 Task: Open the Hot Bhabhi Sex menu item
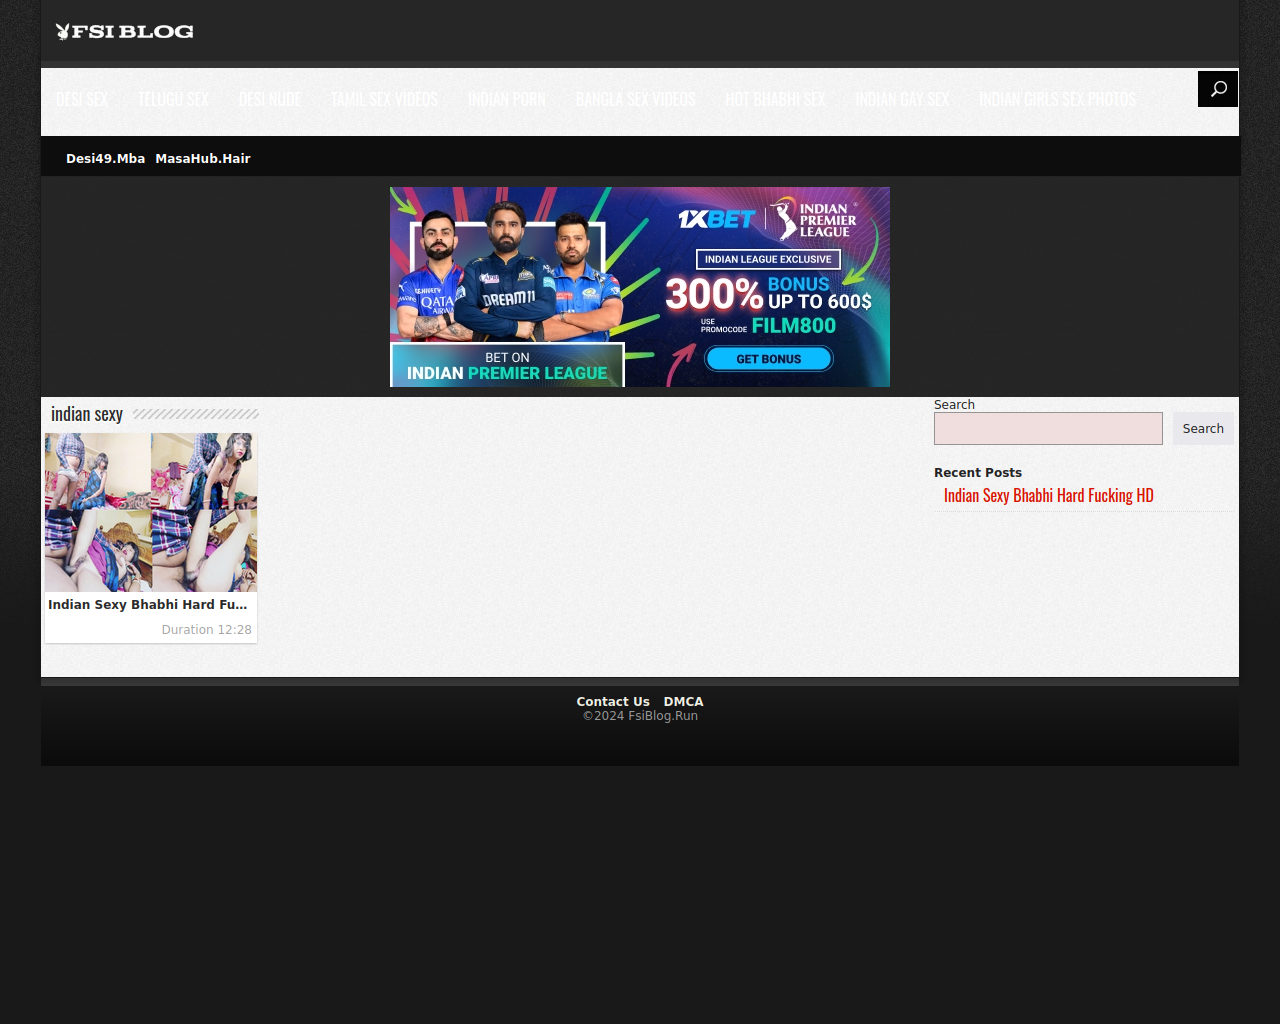[776, 99]
